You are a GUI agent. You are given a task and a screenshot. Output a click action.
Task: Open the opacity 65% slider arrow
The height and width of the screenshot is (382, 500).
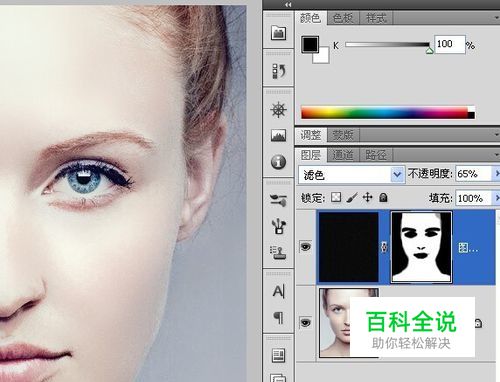496,174
